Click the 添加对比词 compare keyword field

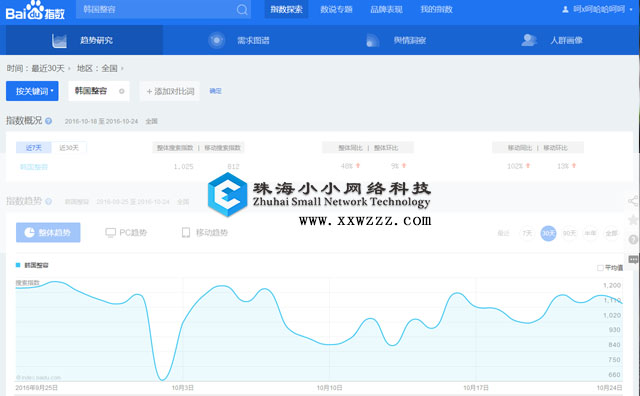[170, 91]
